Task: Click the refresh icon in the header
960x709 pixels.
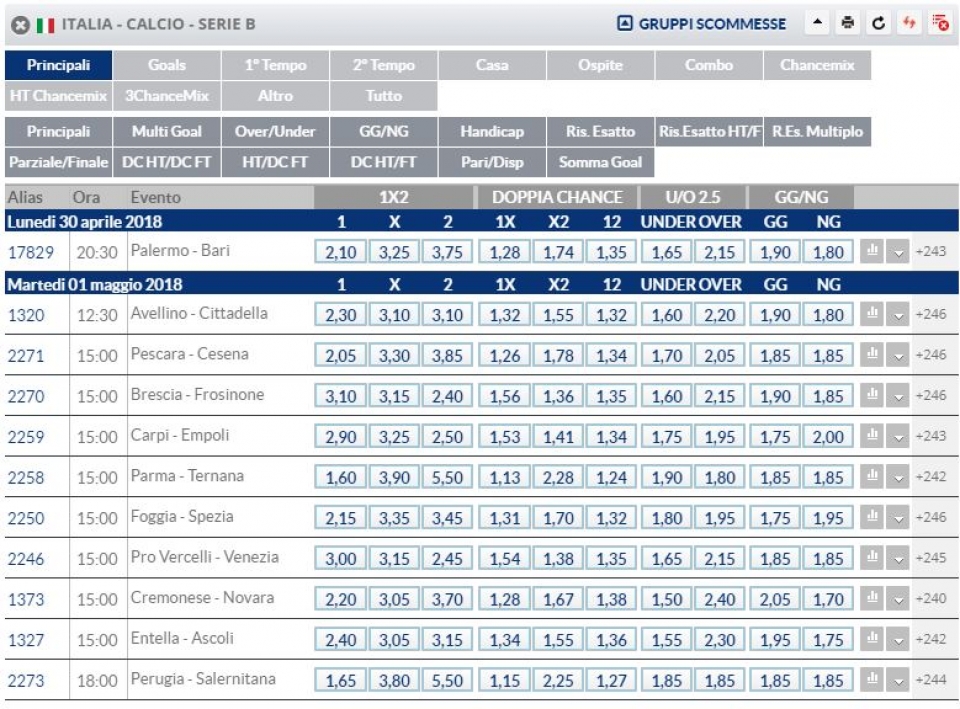Action: [x=879, y=23]
